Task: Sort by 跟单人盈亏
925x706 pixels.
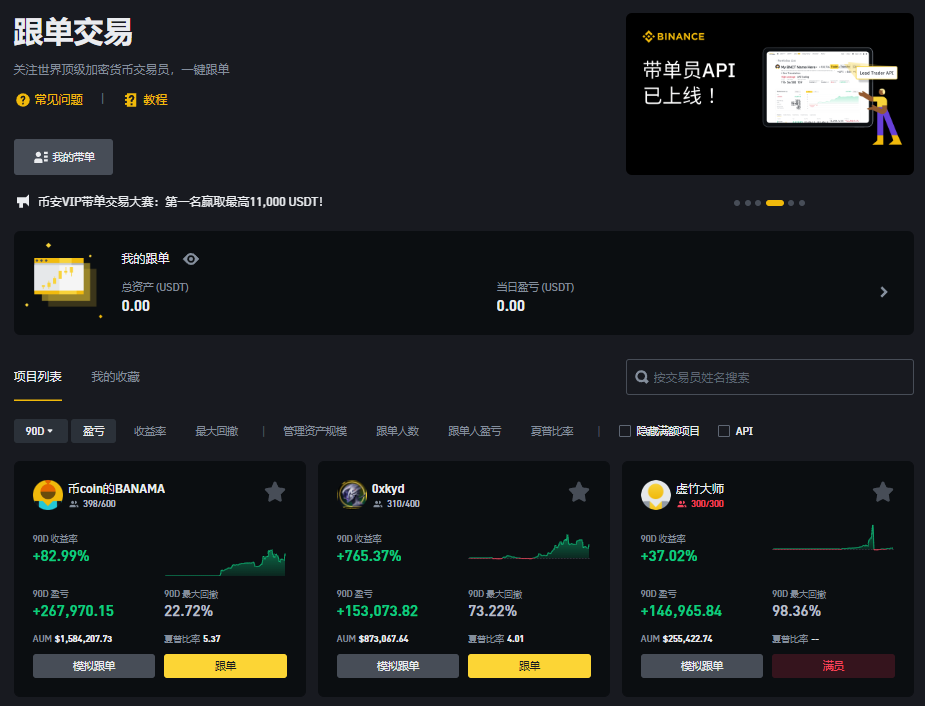Action: (x=475, y=431)
